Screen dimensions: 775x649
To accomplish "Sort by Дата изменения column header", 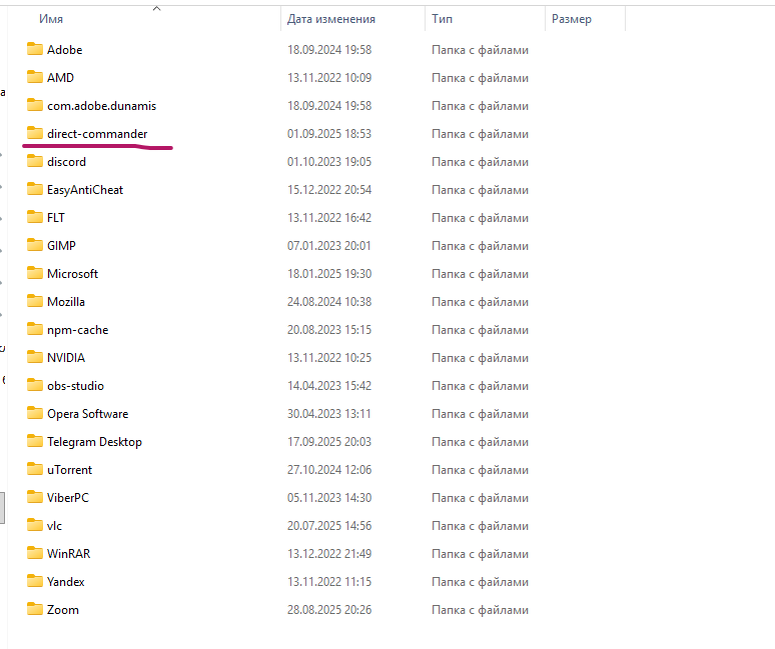I will pyautogui.click(x=331, y=19).
